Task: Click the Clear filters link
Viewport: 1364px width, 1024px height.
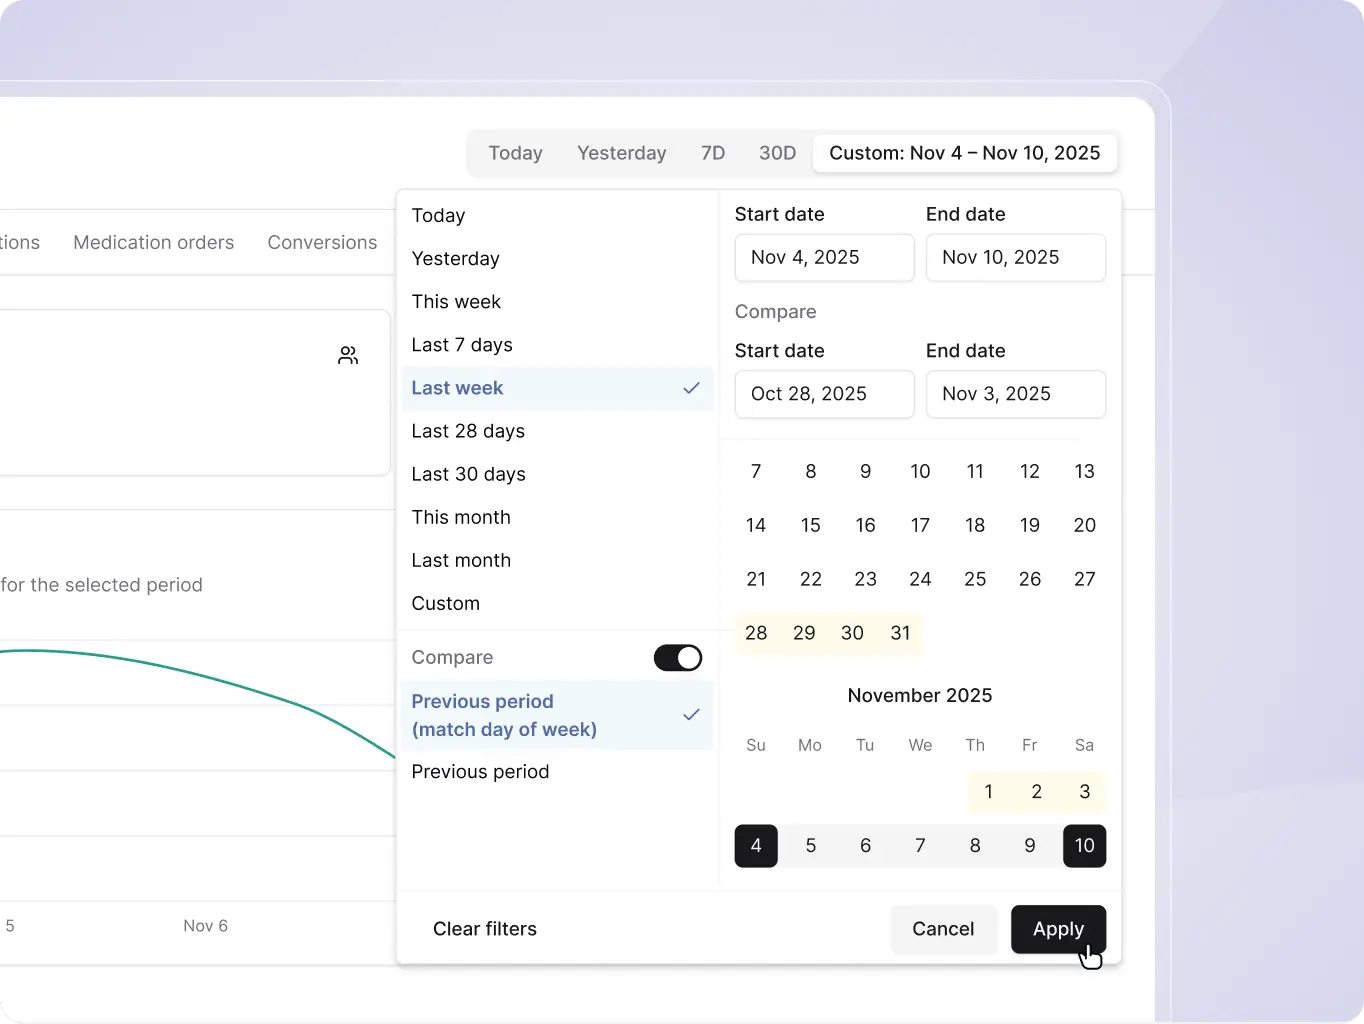Action: click(x=485, y=929)
